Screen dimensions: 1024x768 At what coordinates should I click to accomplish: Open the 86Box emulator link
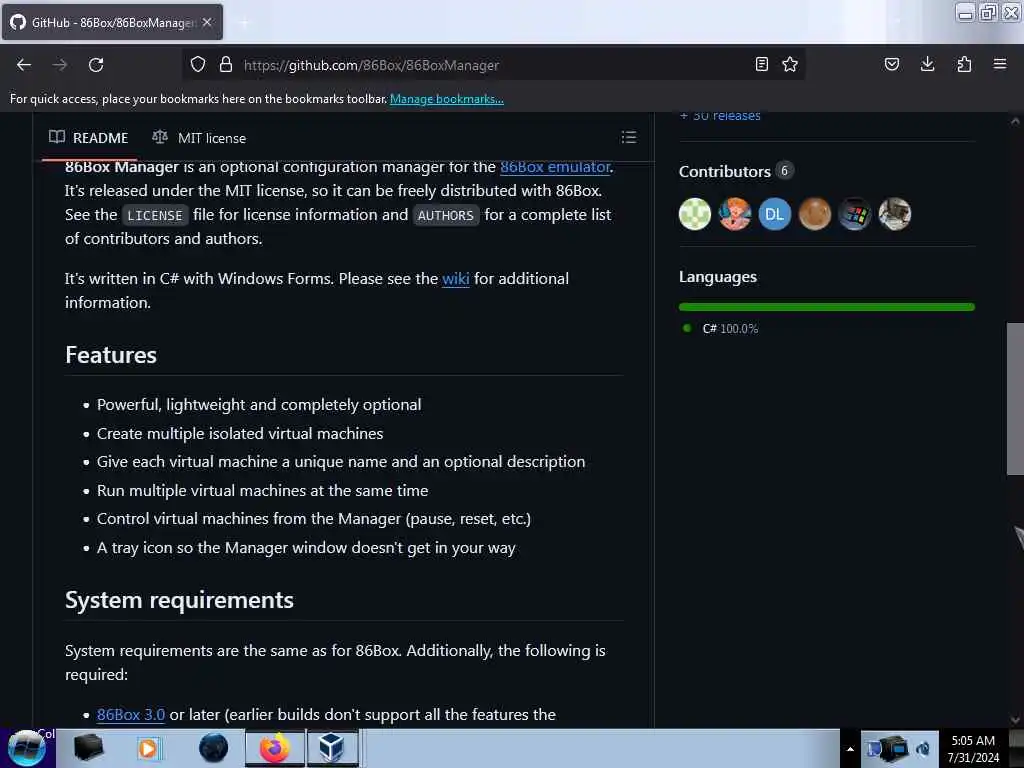point(555,167)
